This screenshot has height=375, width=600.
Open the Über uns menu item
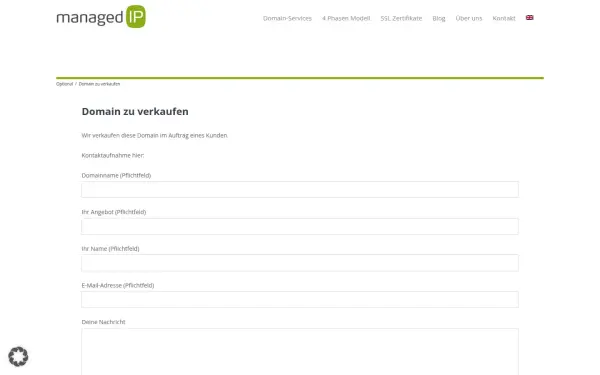[469, 18]
